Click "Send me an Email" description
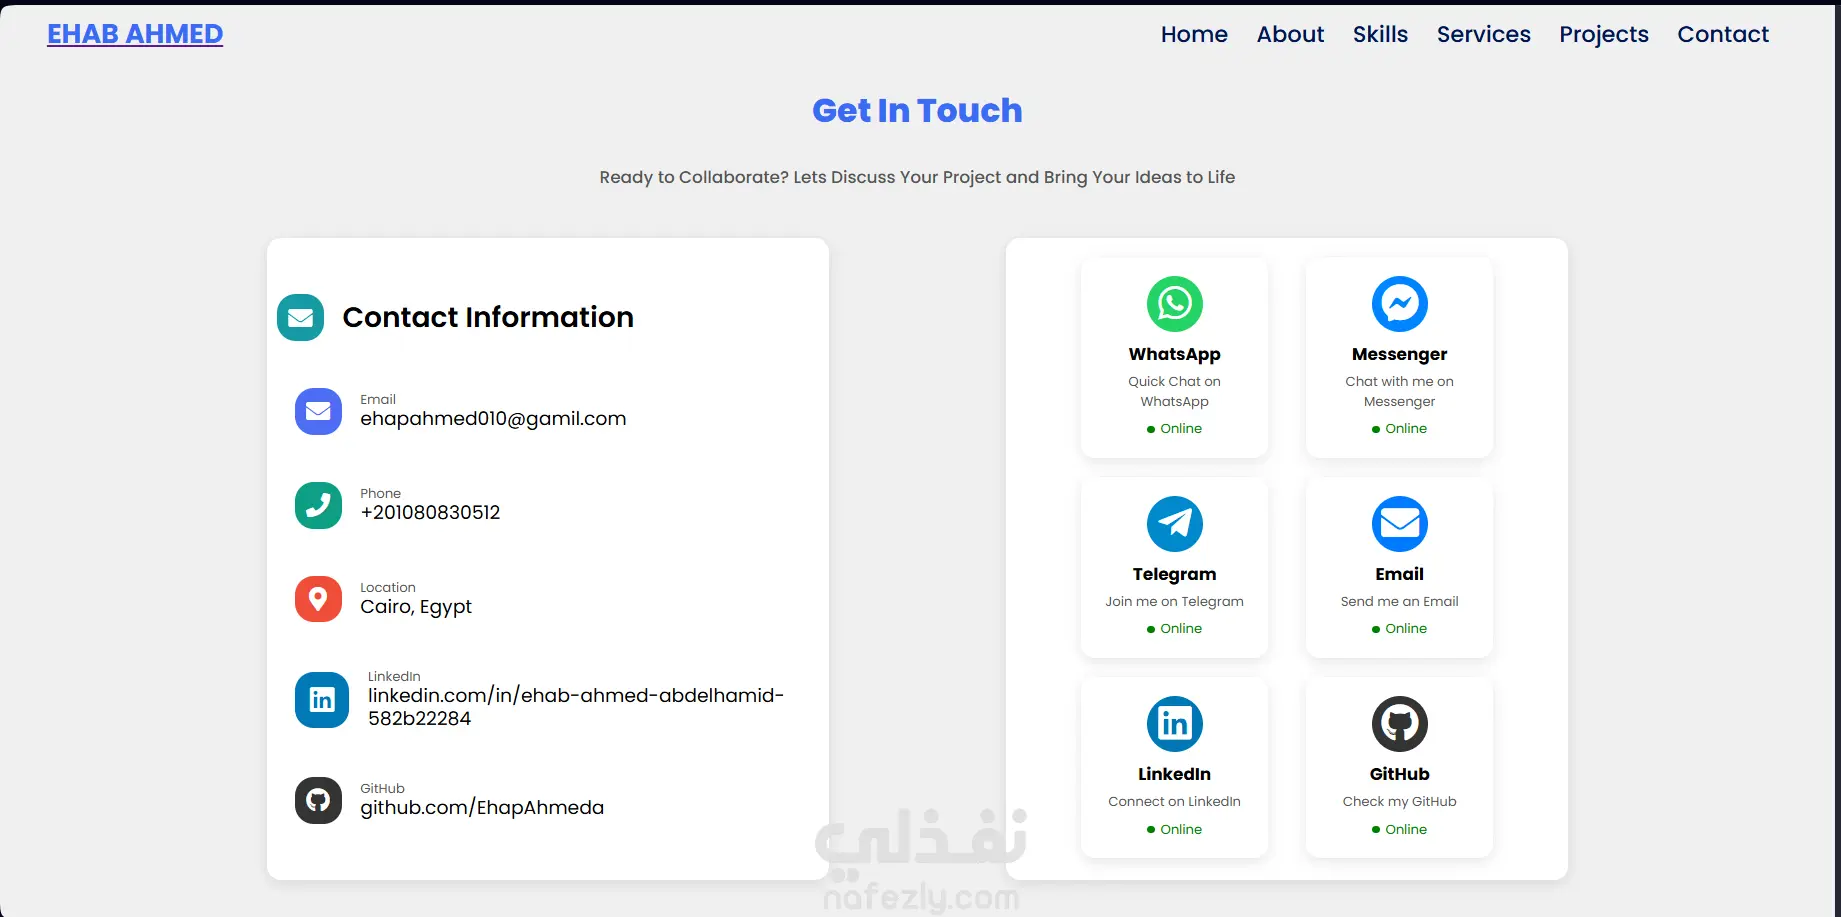The image size is (1841, 917). tap(1400, 601)
